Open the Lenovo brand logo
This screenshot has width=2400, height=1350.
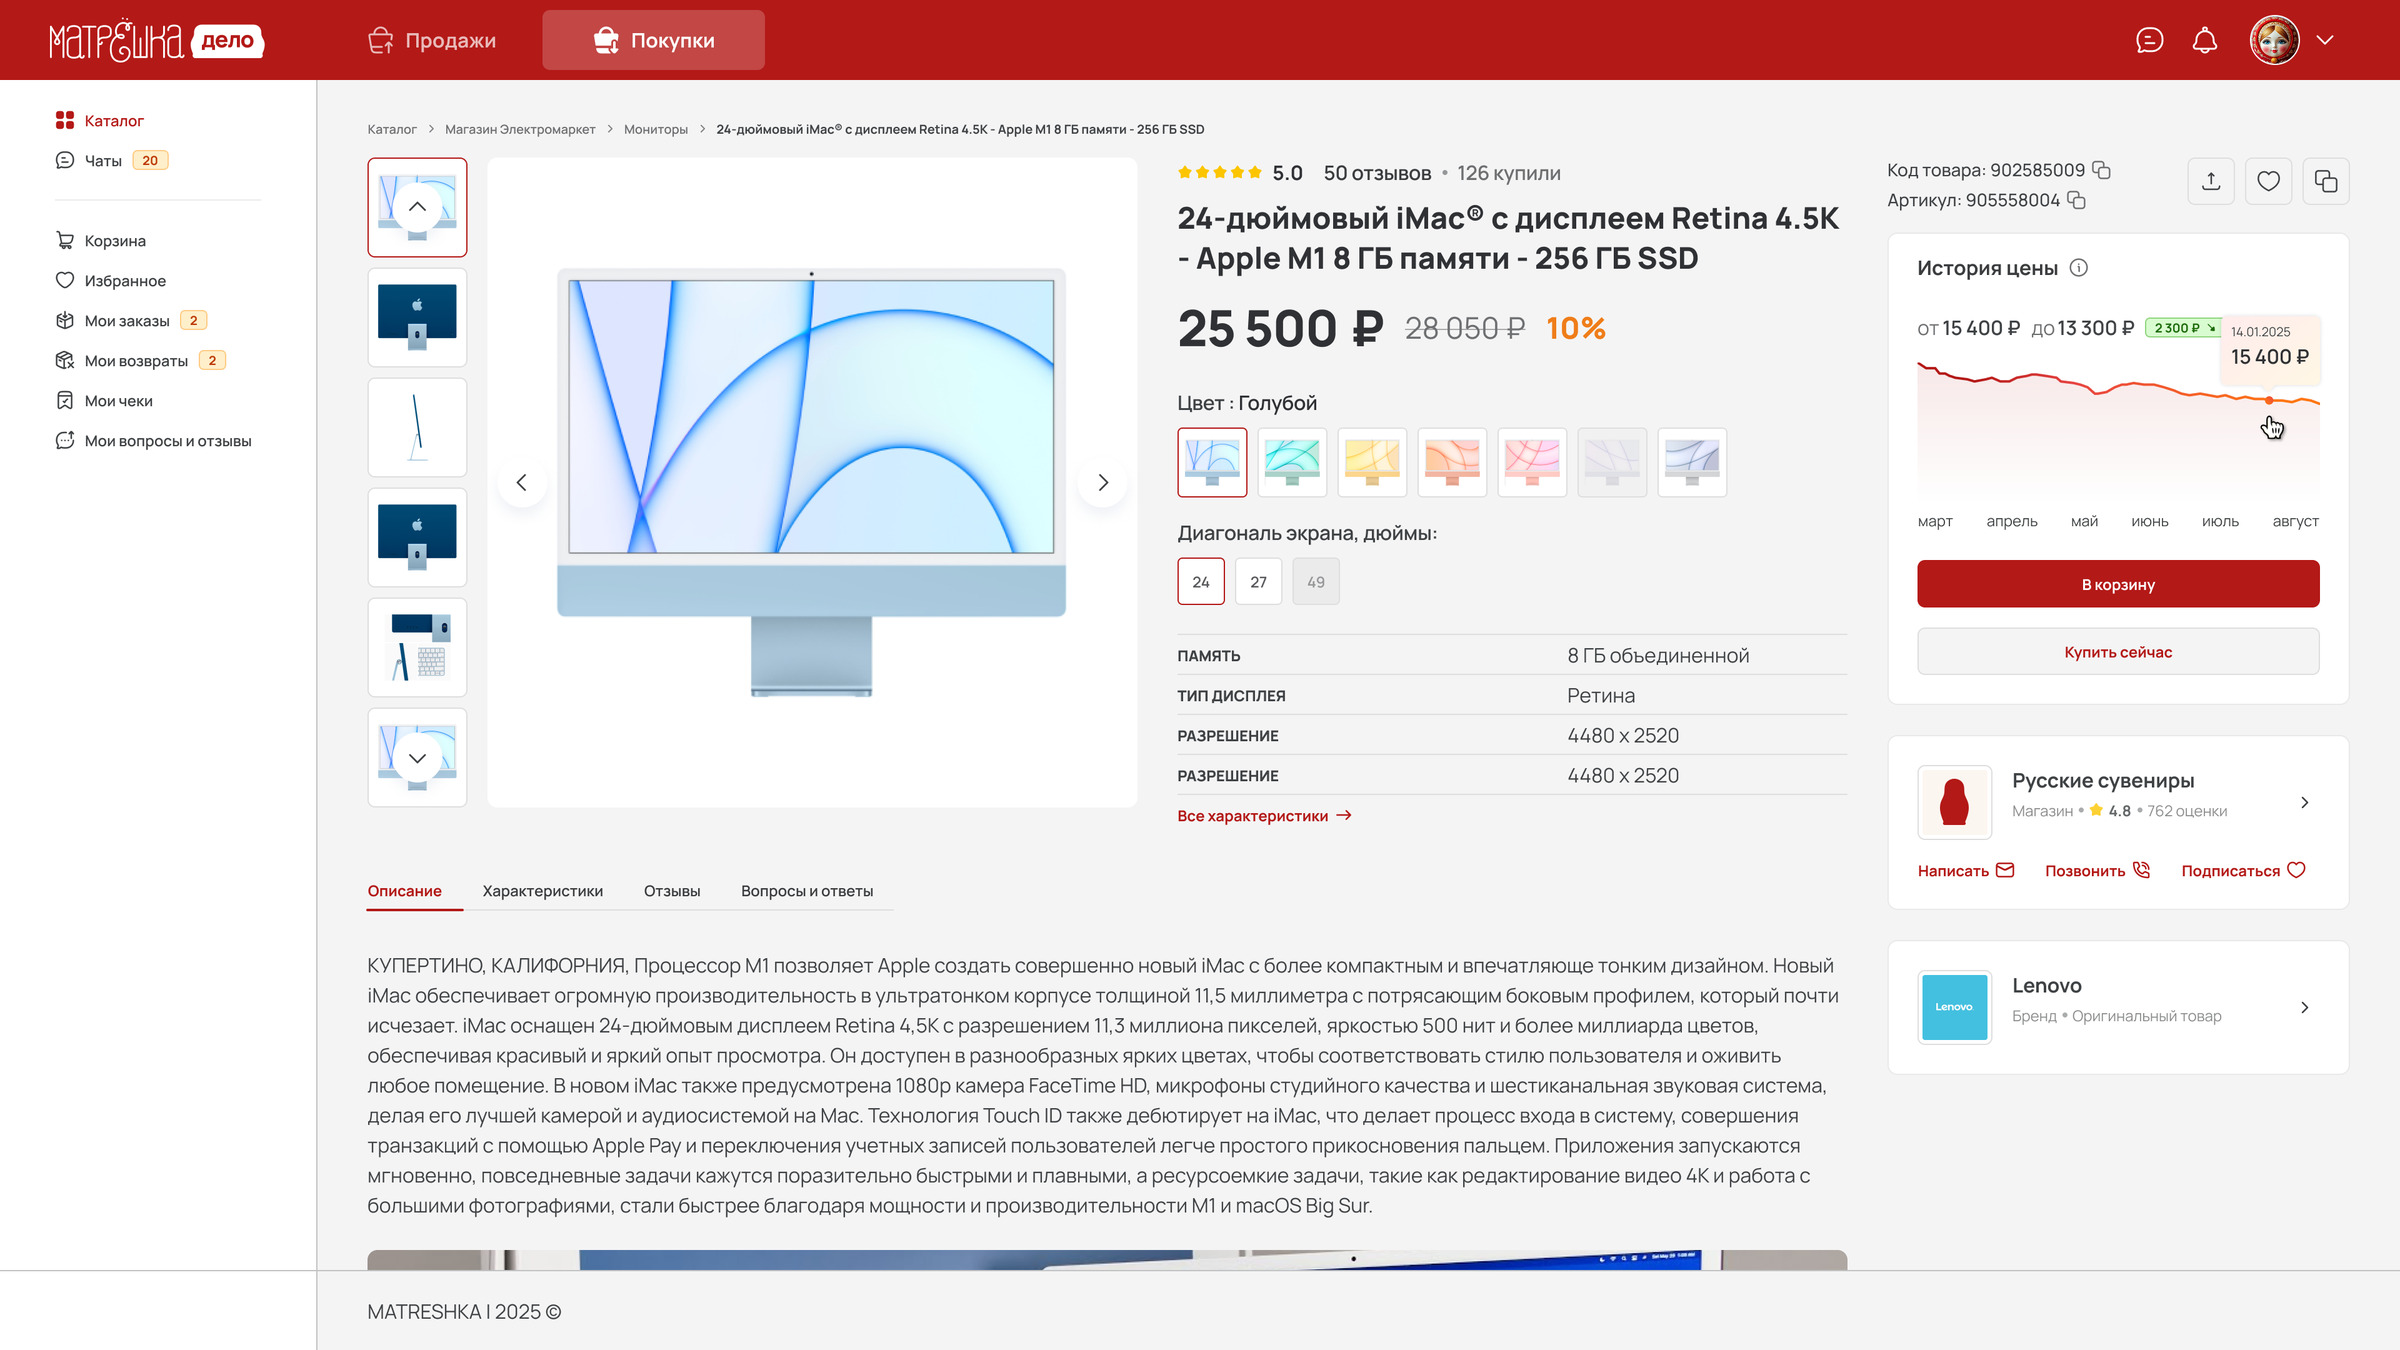[x=1955, y=1007]
